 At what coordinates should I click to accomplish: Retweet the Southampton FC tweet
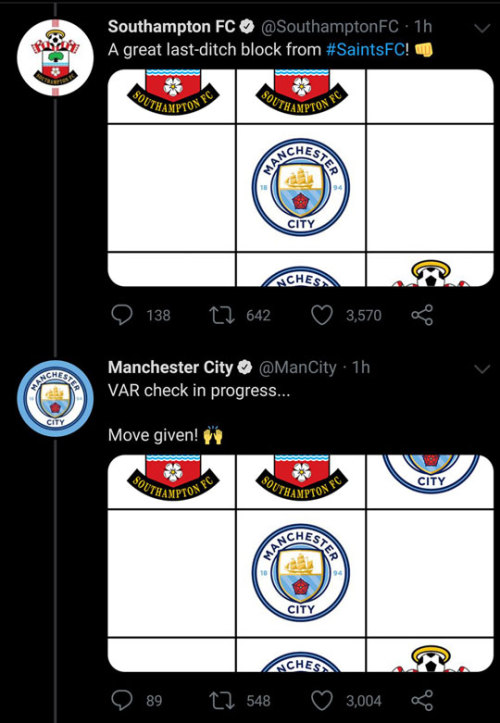coord(222,315)
